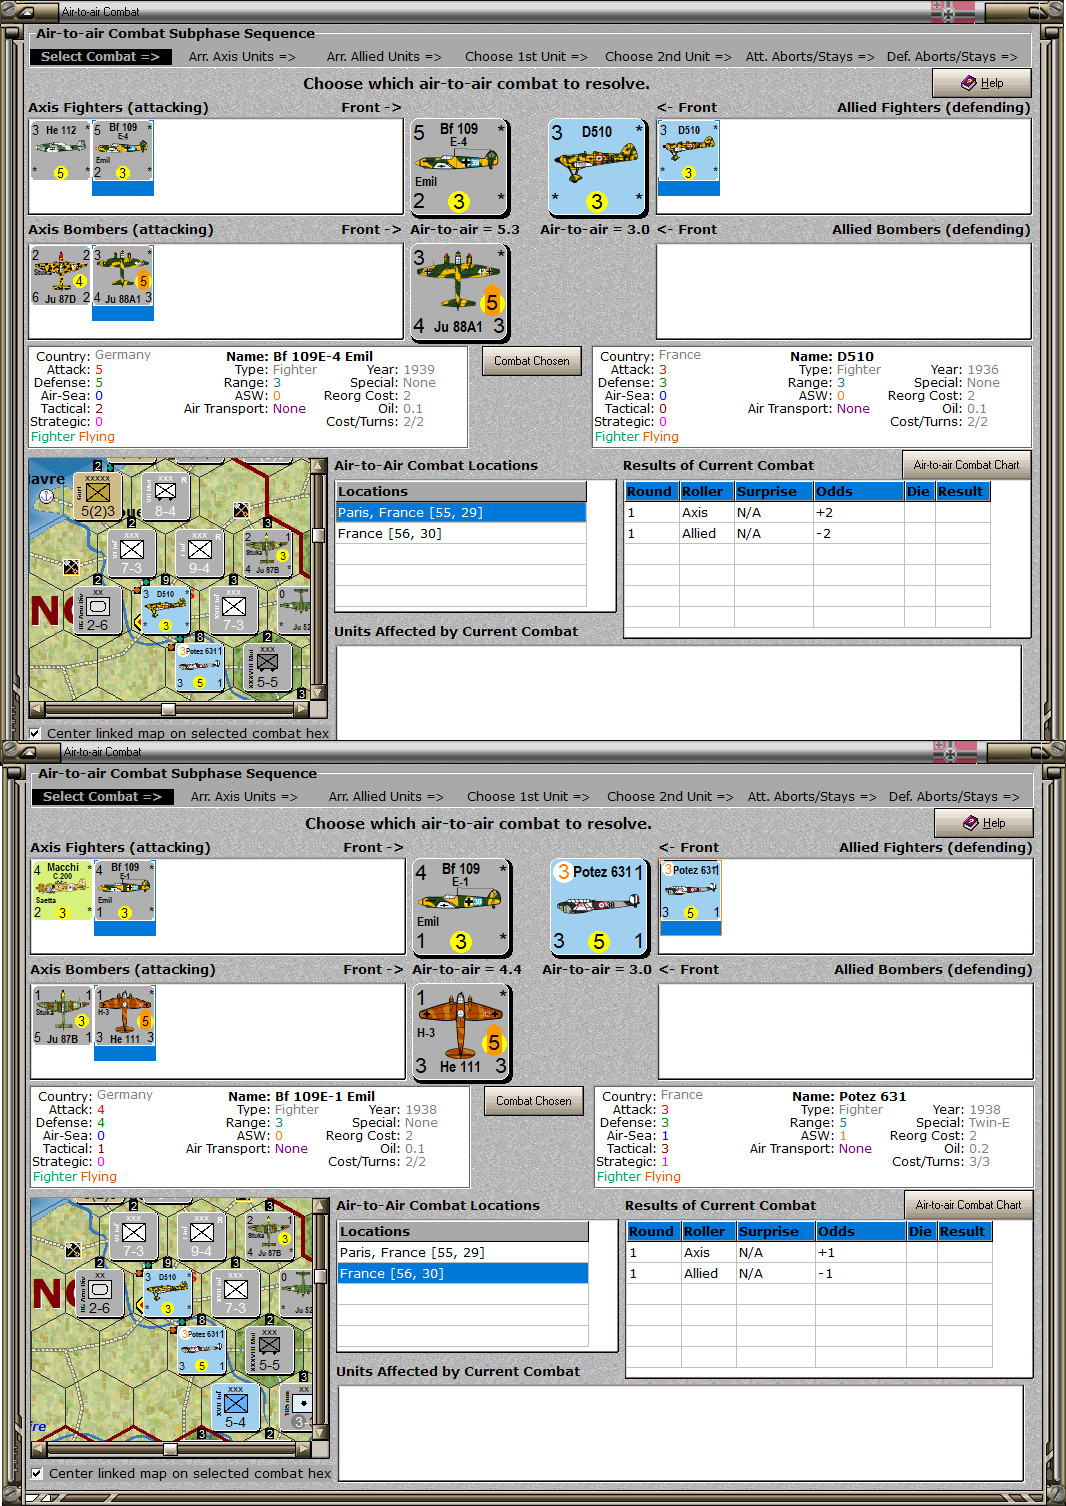Click the large D510 front fighter counter

597,166
